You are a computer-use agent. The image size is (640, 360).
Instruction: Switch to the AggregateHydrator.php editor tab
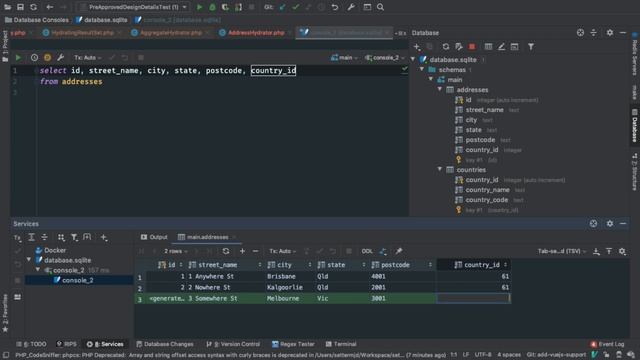(x=171, y=33)
